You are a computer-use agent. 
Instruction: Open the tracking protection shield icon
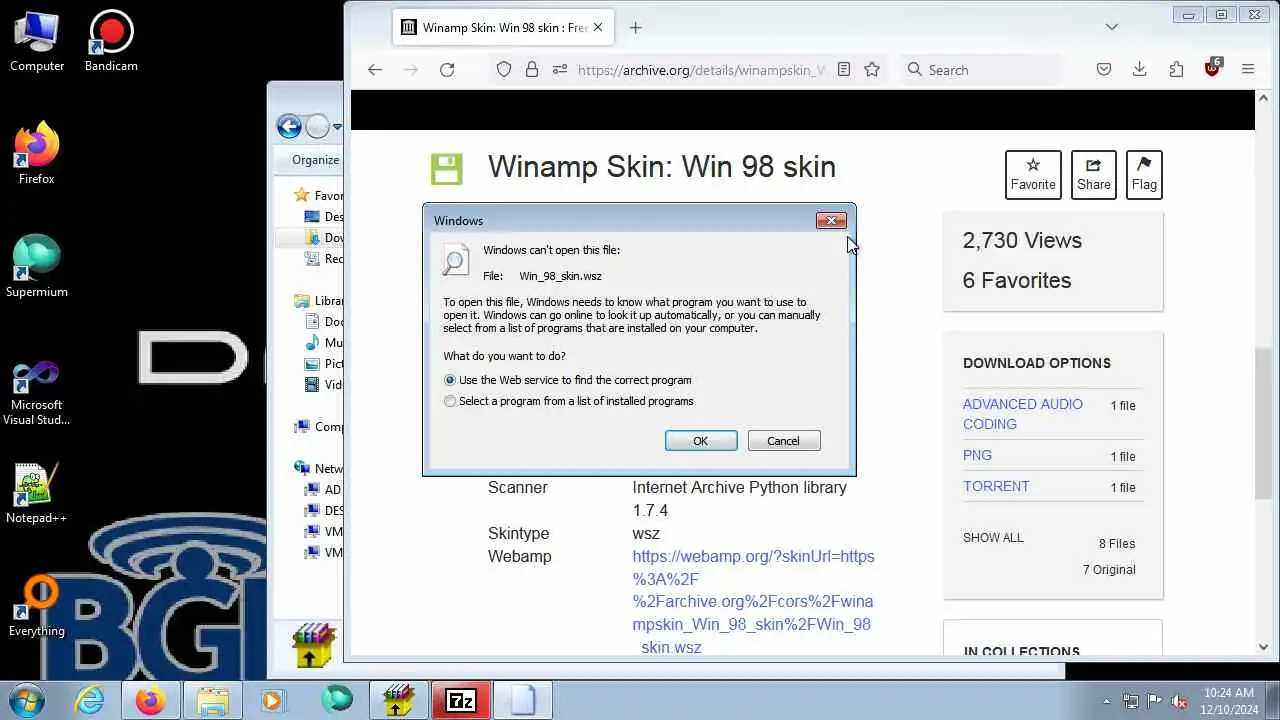(504, 70)
